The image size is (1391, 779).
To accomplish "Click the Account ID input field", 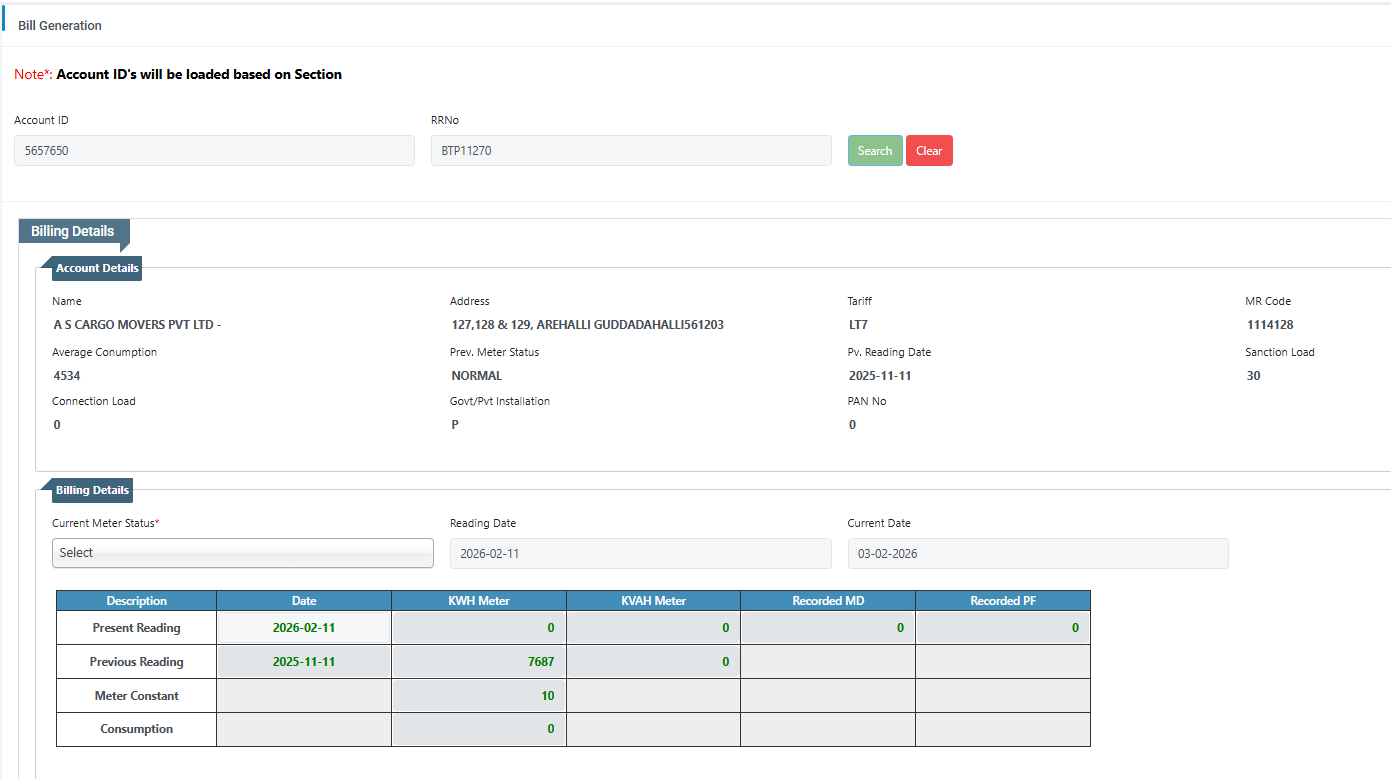I will click(x=214, y=151).
